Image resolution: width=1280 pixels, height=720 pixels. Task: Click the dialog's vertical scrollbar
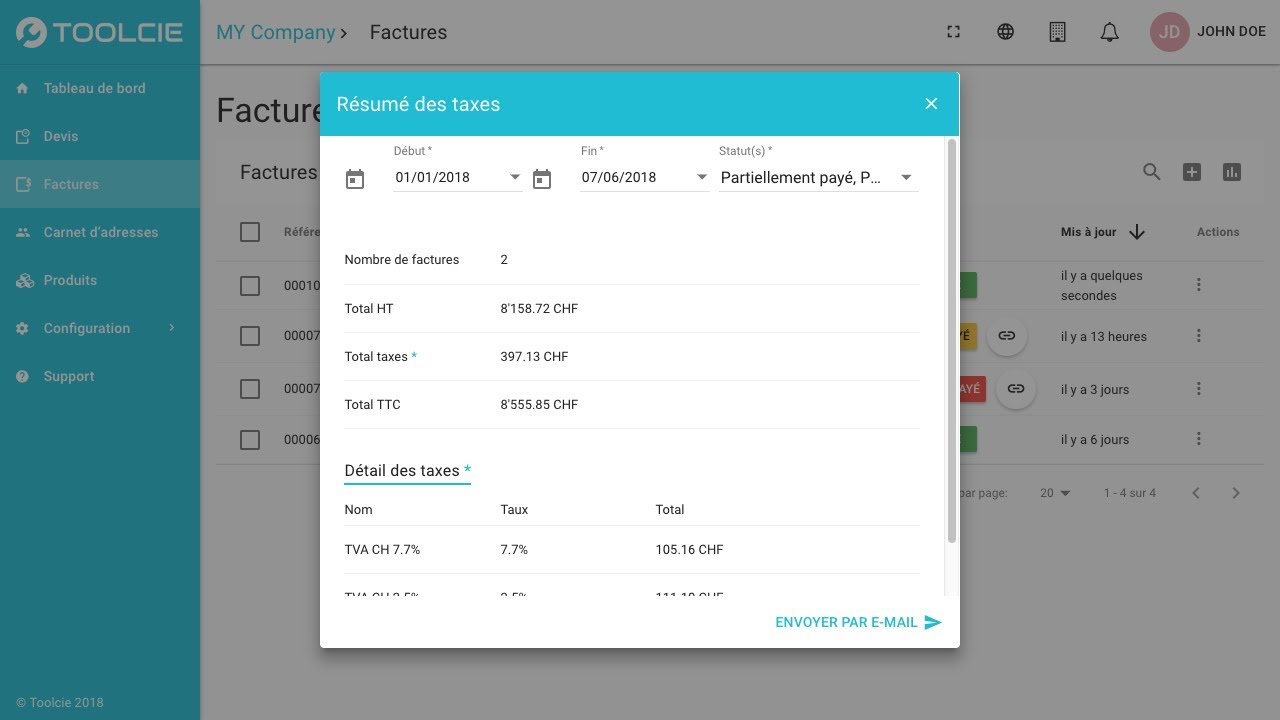pos(951,340)
